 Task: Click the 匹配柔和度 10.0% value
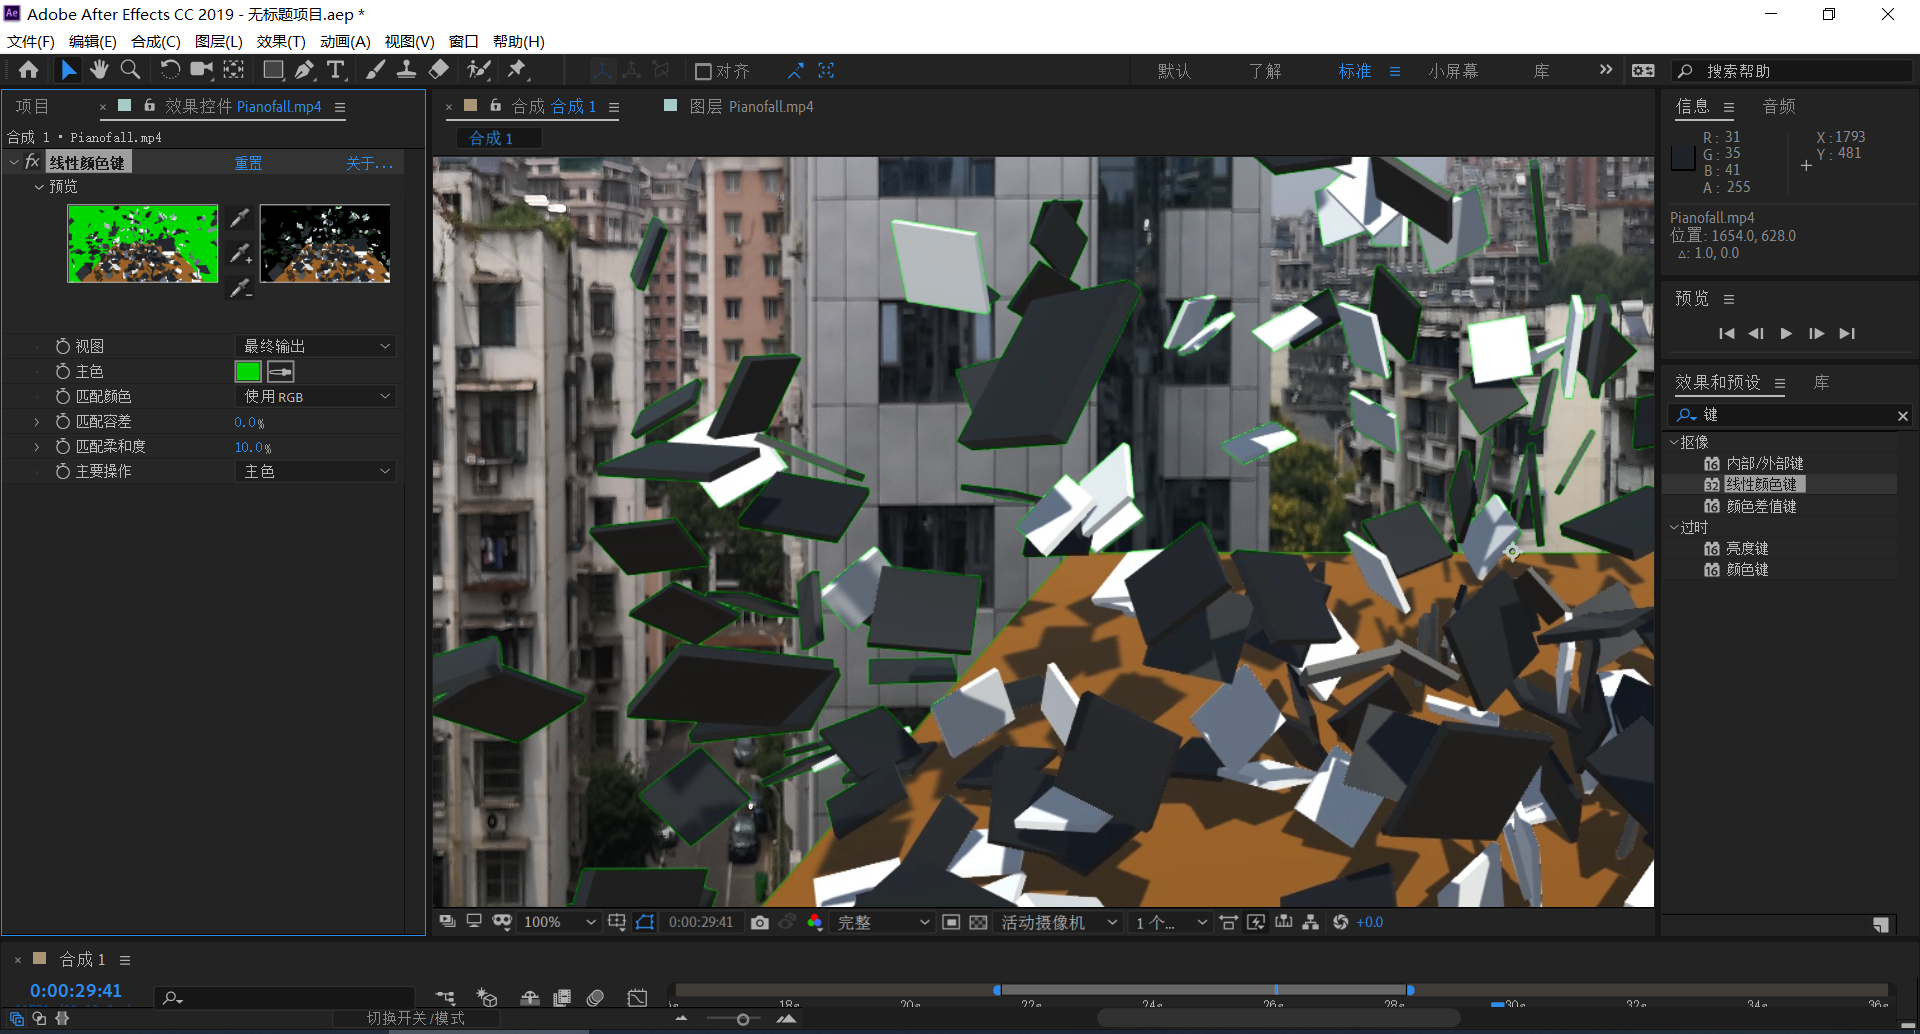[253, 447]
